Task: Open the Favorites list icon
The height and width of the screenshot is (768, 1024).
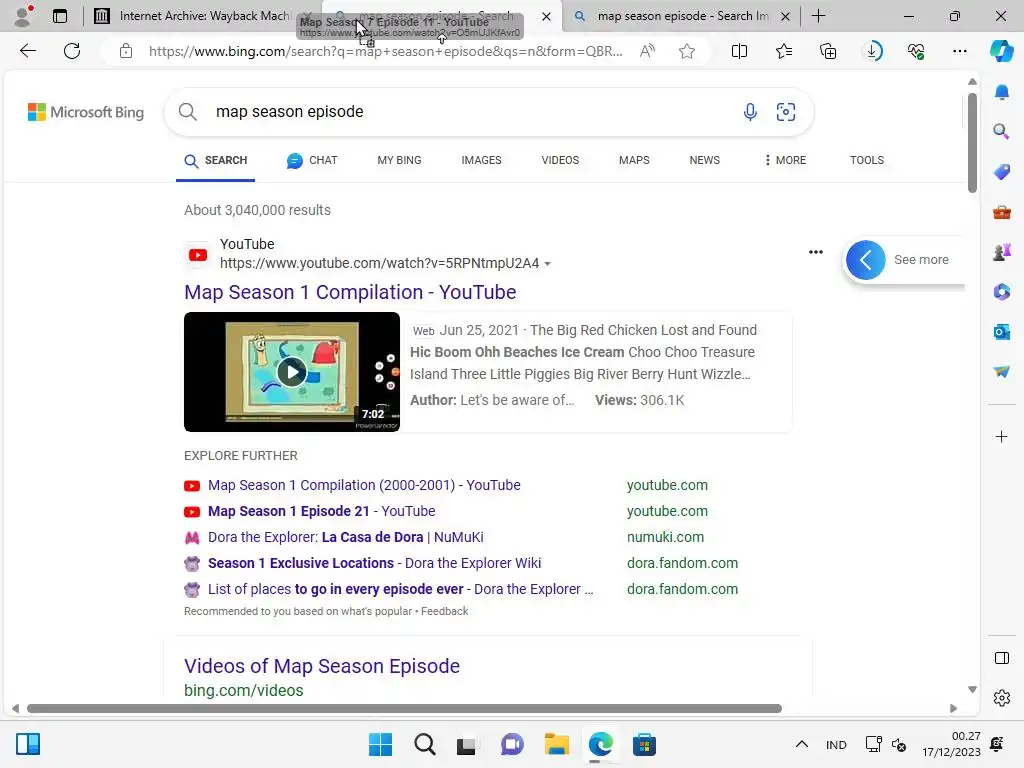Action: click(784, 51)
